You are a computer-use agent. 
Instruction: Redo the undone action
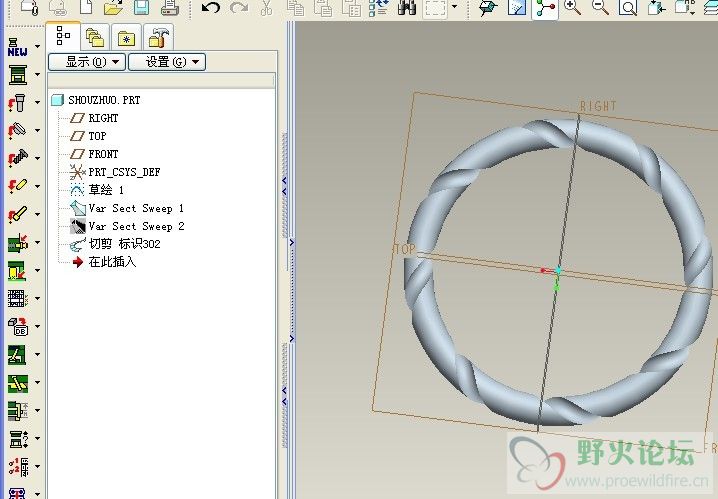tap(239, 7)
